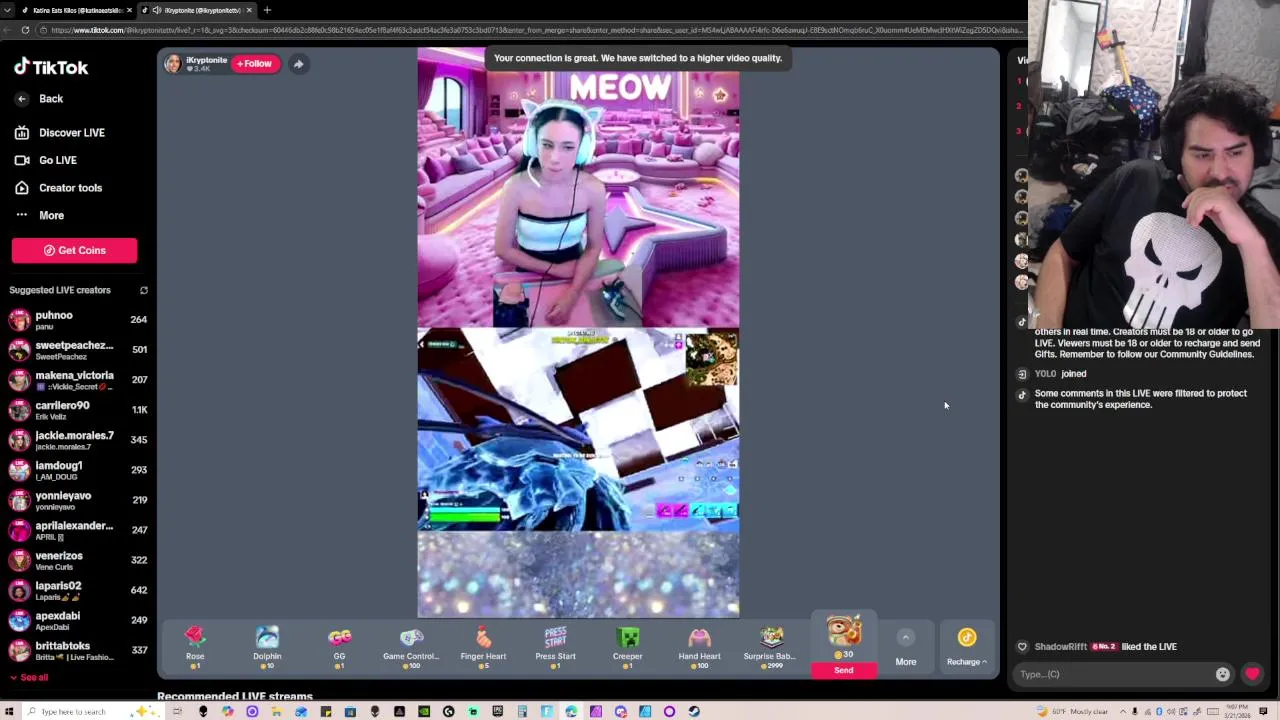
Task: Click the TikTok logo
Action: click(51, 67)
